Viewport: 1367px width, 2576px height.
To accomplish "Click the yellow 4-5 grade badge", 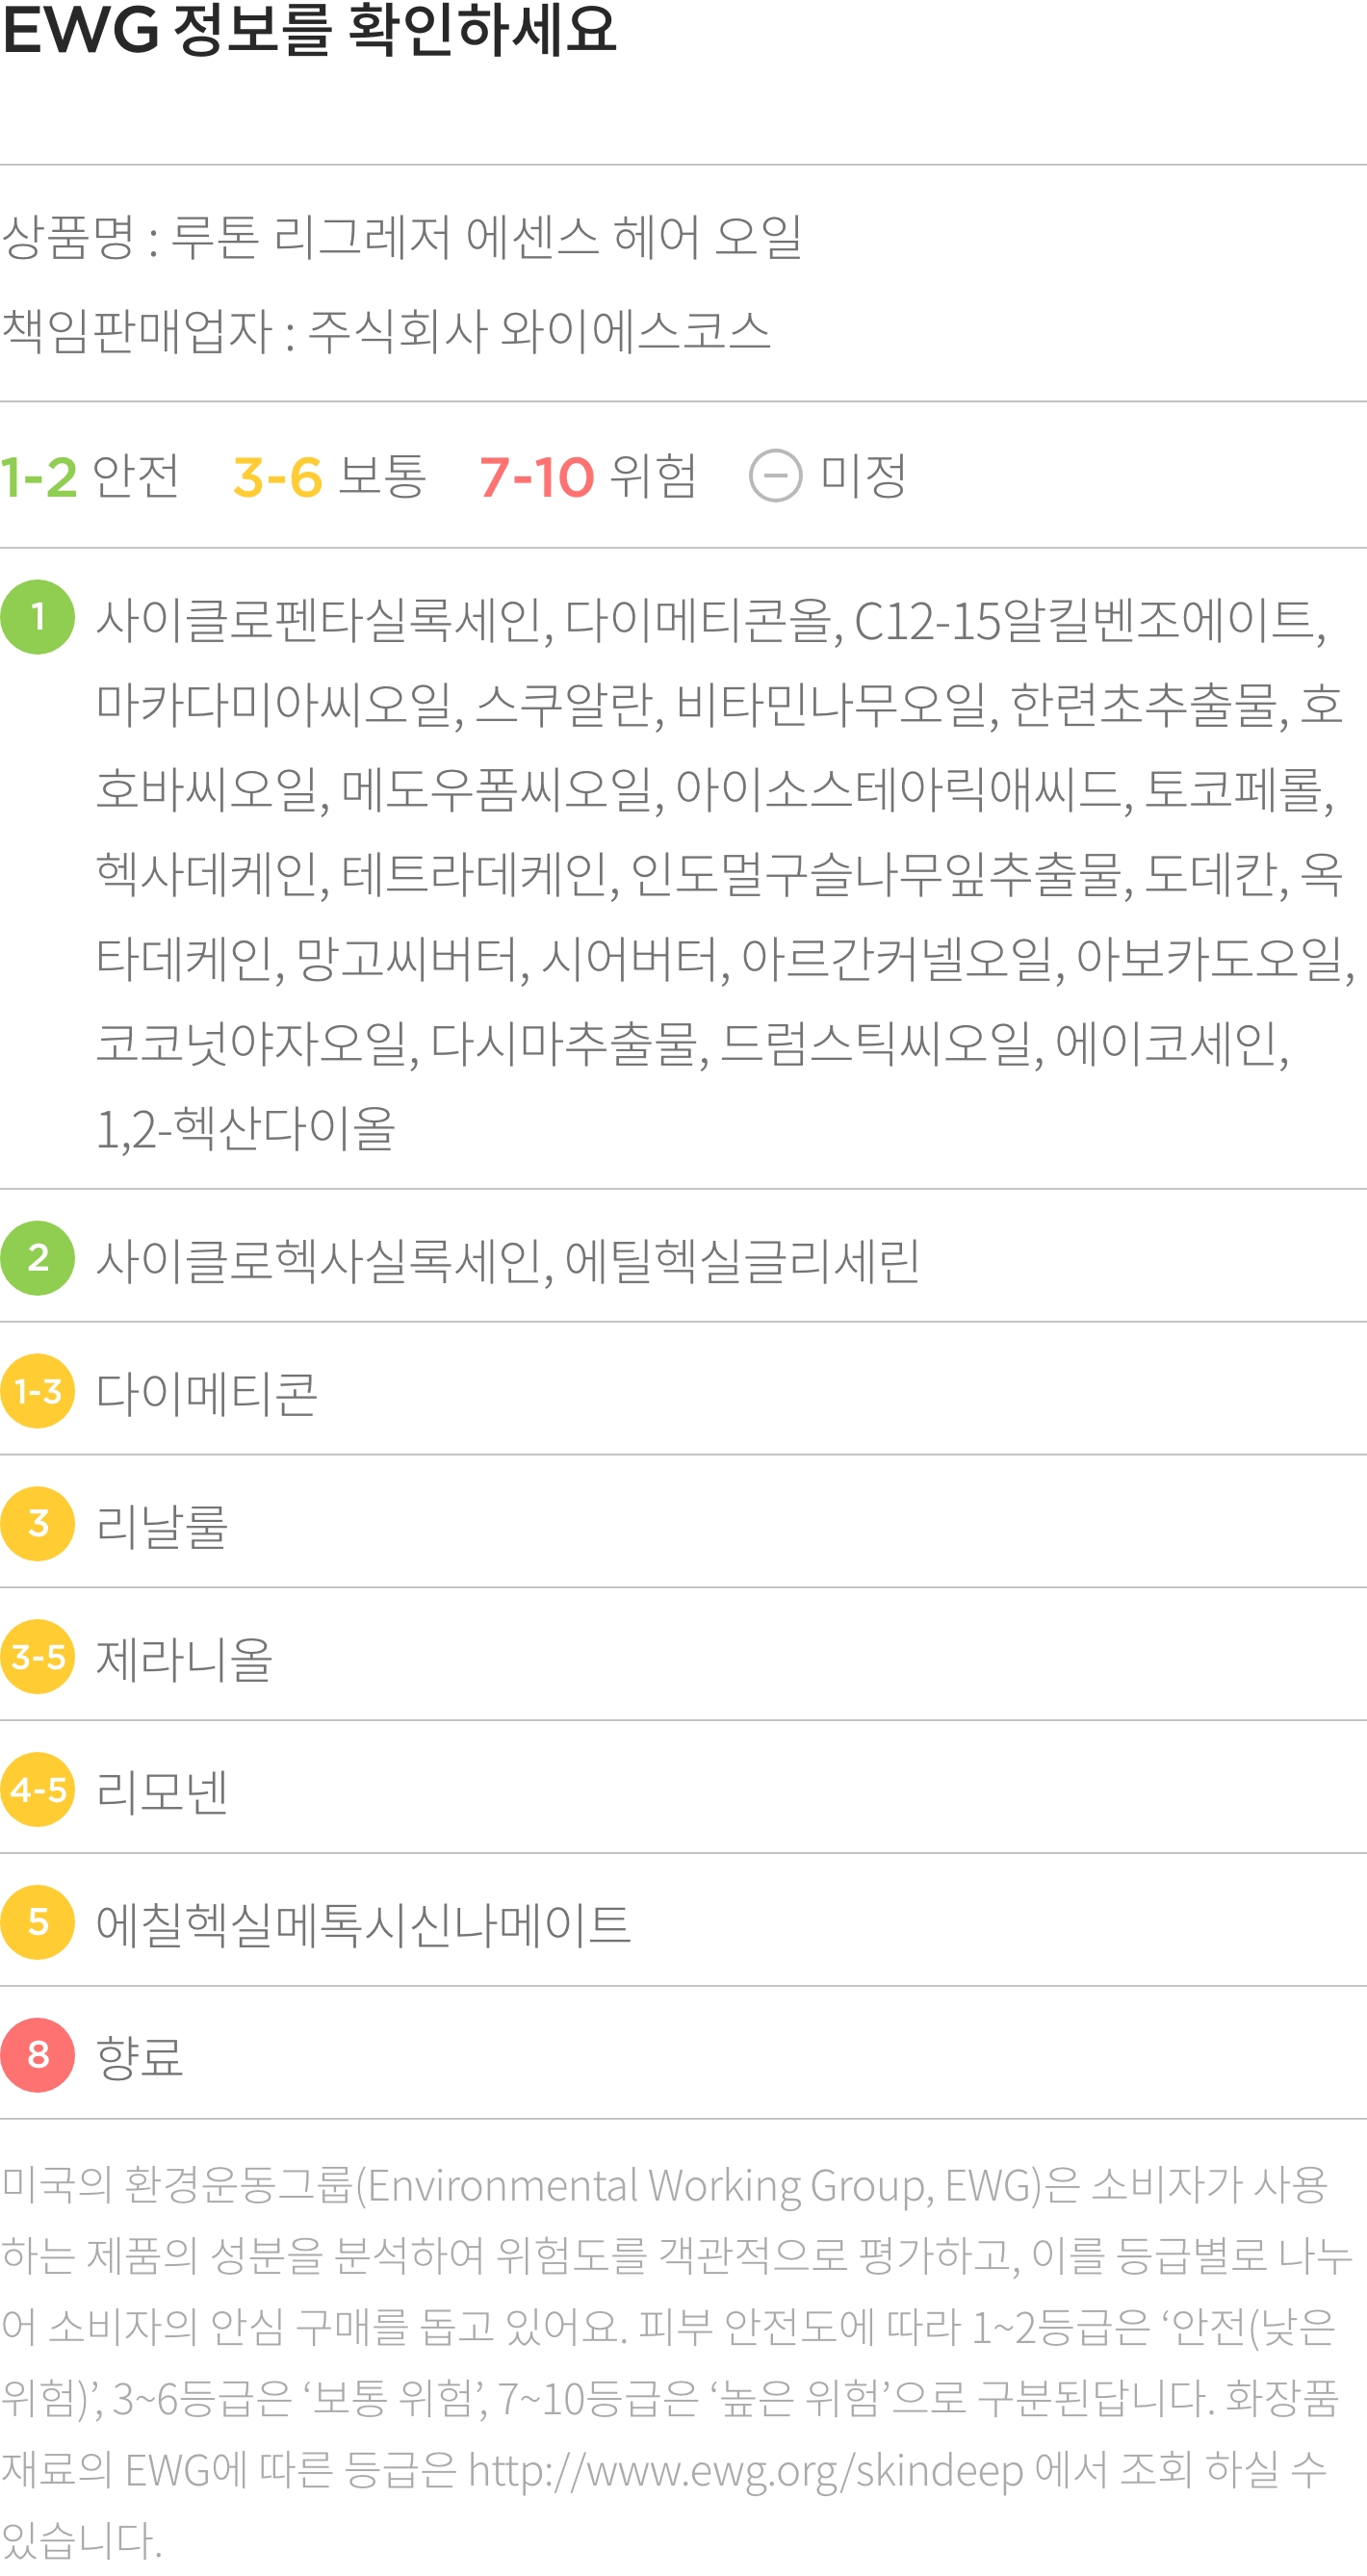I will 37,1790.
